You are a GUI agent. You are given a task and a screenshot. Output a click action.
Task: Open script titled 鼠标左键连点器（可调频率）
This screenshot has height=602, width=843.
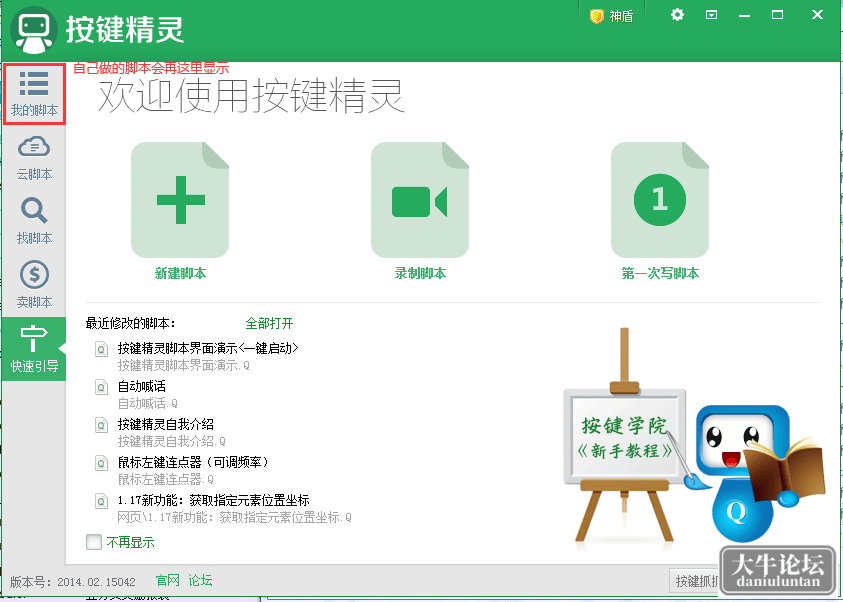pyautogui.click(x=193, y=462)
